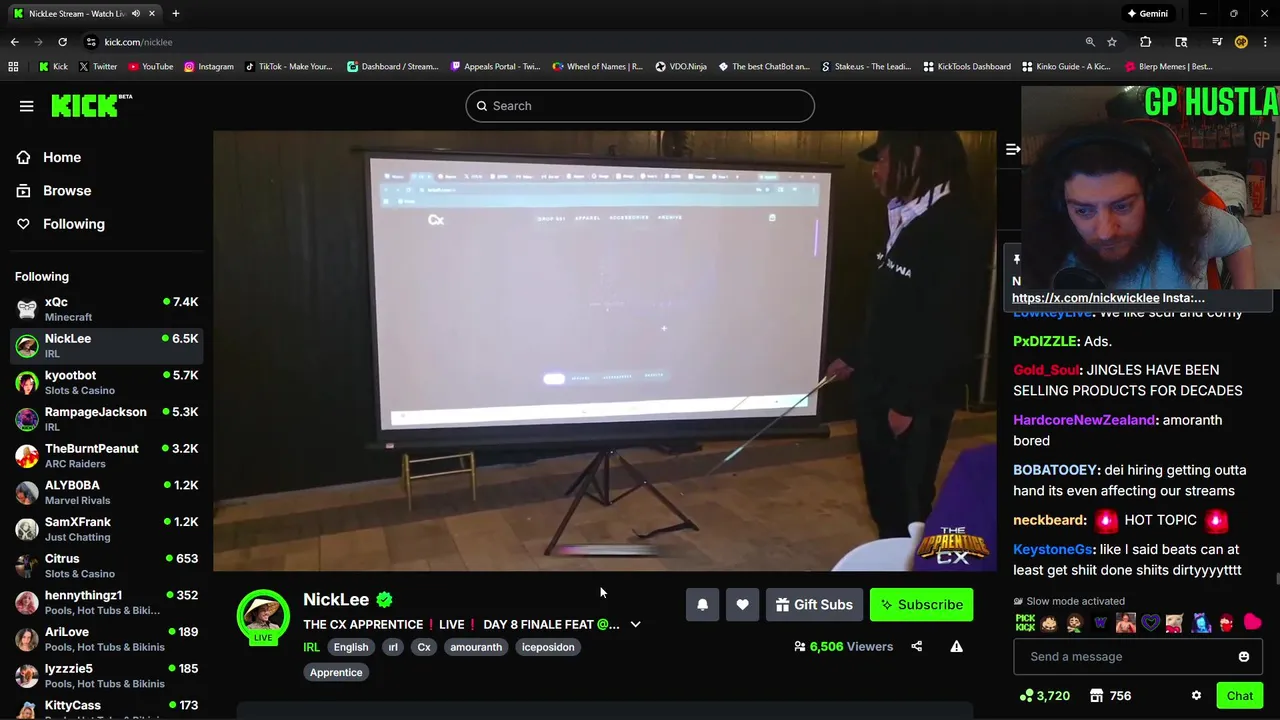1280x720 pixels.
Task: Click the English tag
Action: pos(351,647)
